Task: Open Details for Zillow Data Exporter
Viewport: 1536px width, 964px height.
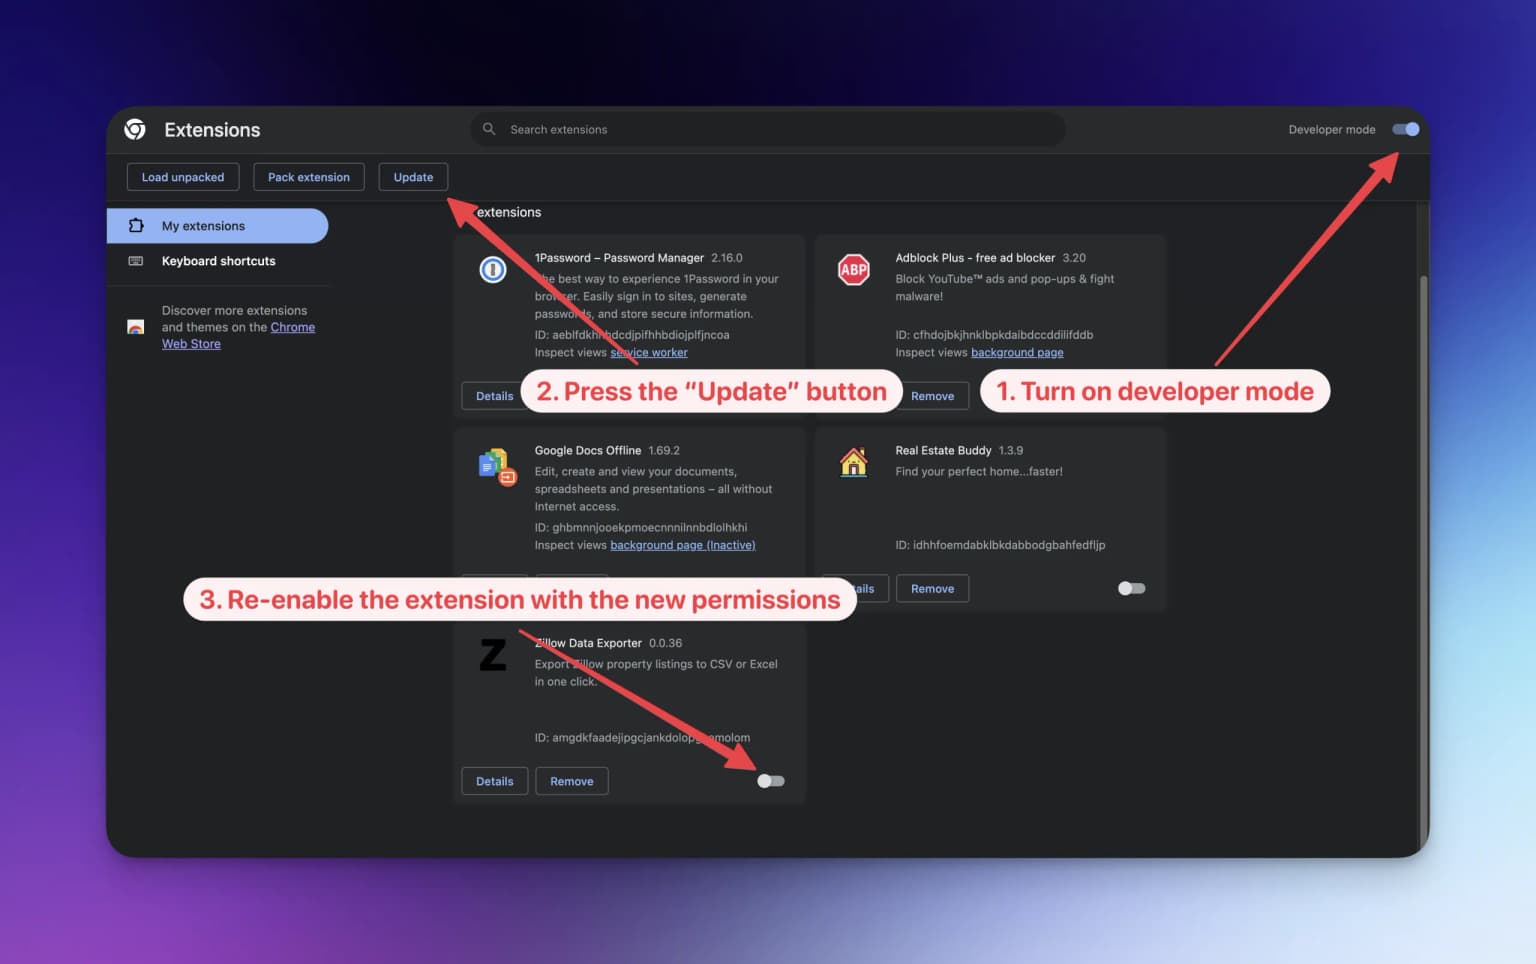Action: click(495, 781)
